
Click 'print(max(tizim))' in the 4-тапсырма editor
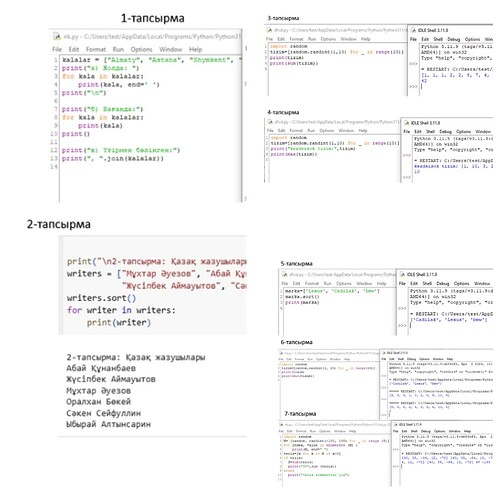pos(294,154)
